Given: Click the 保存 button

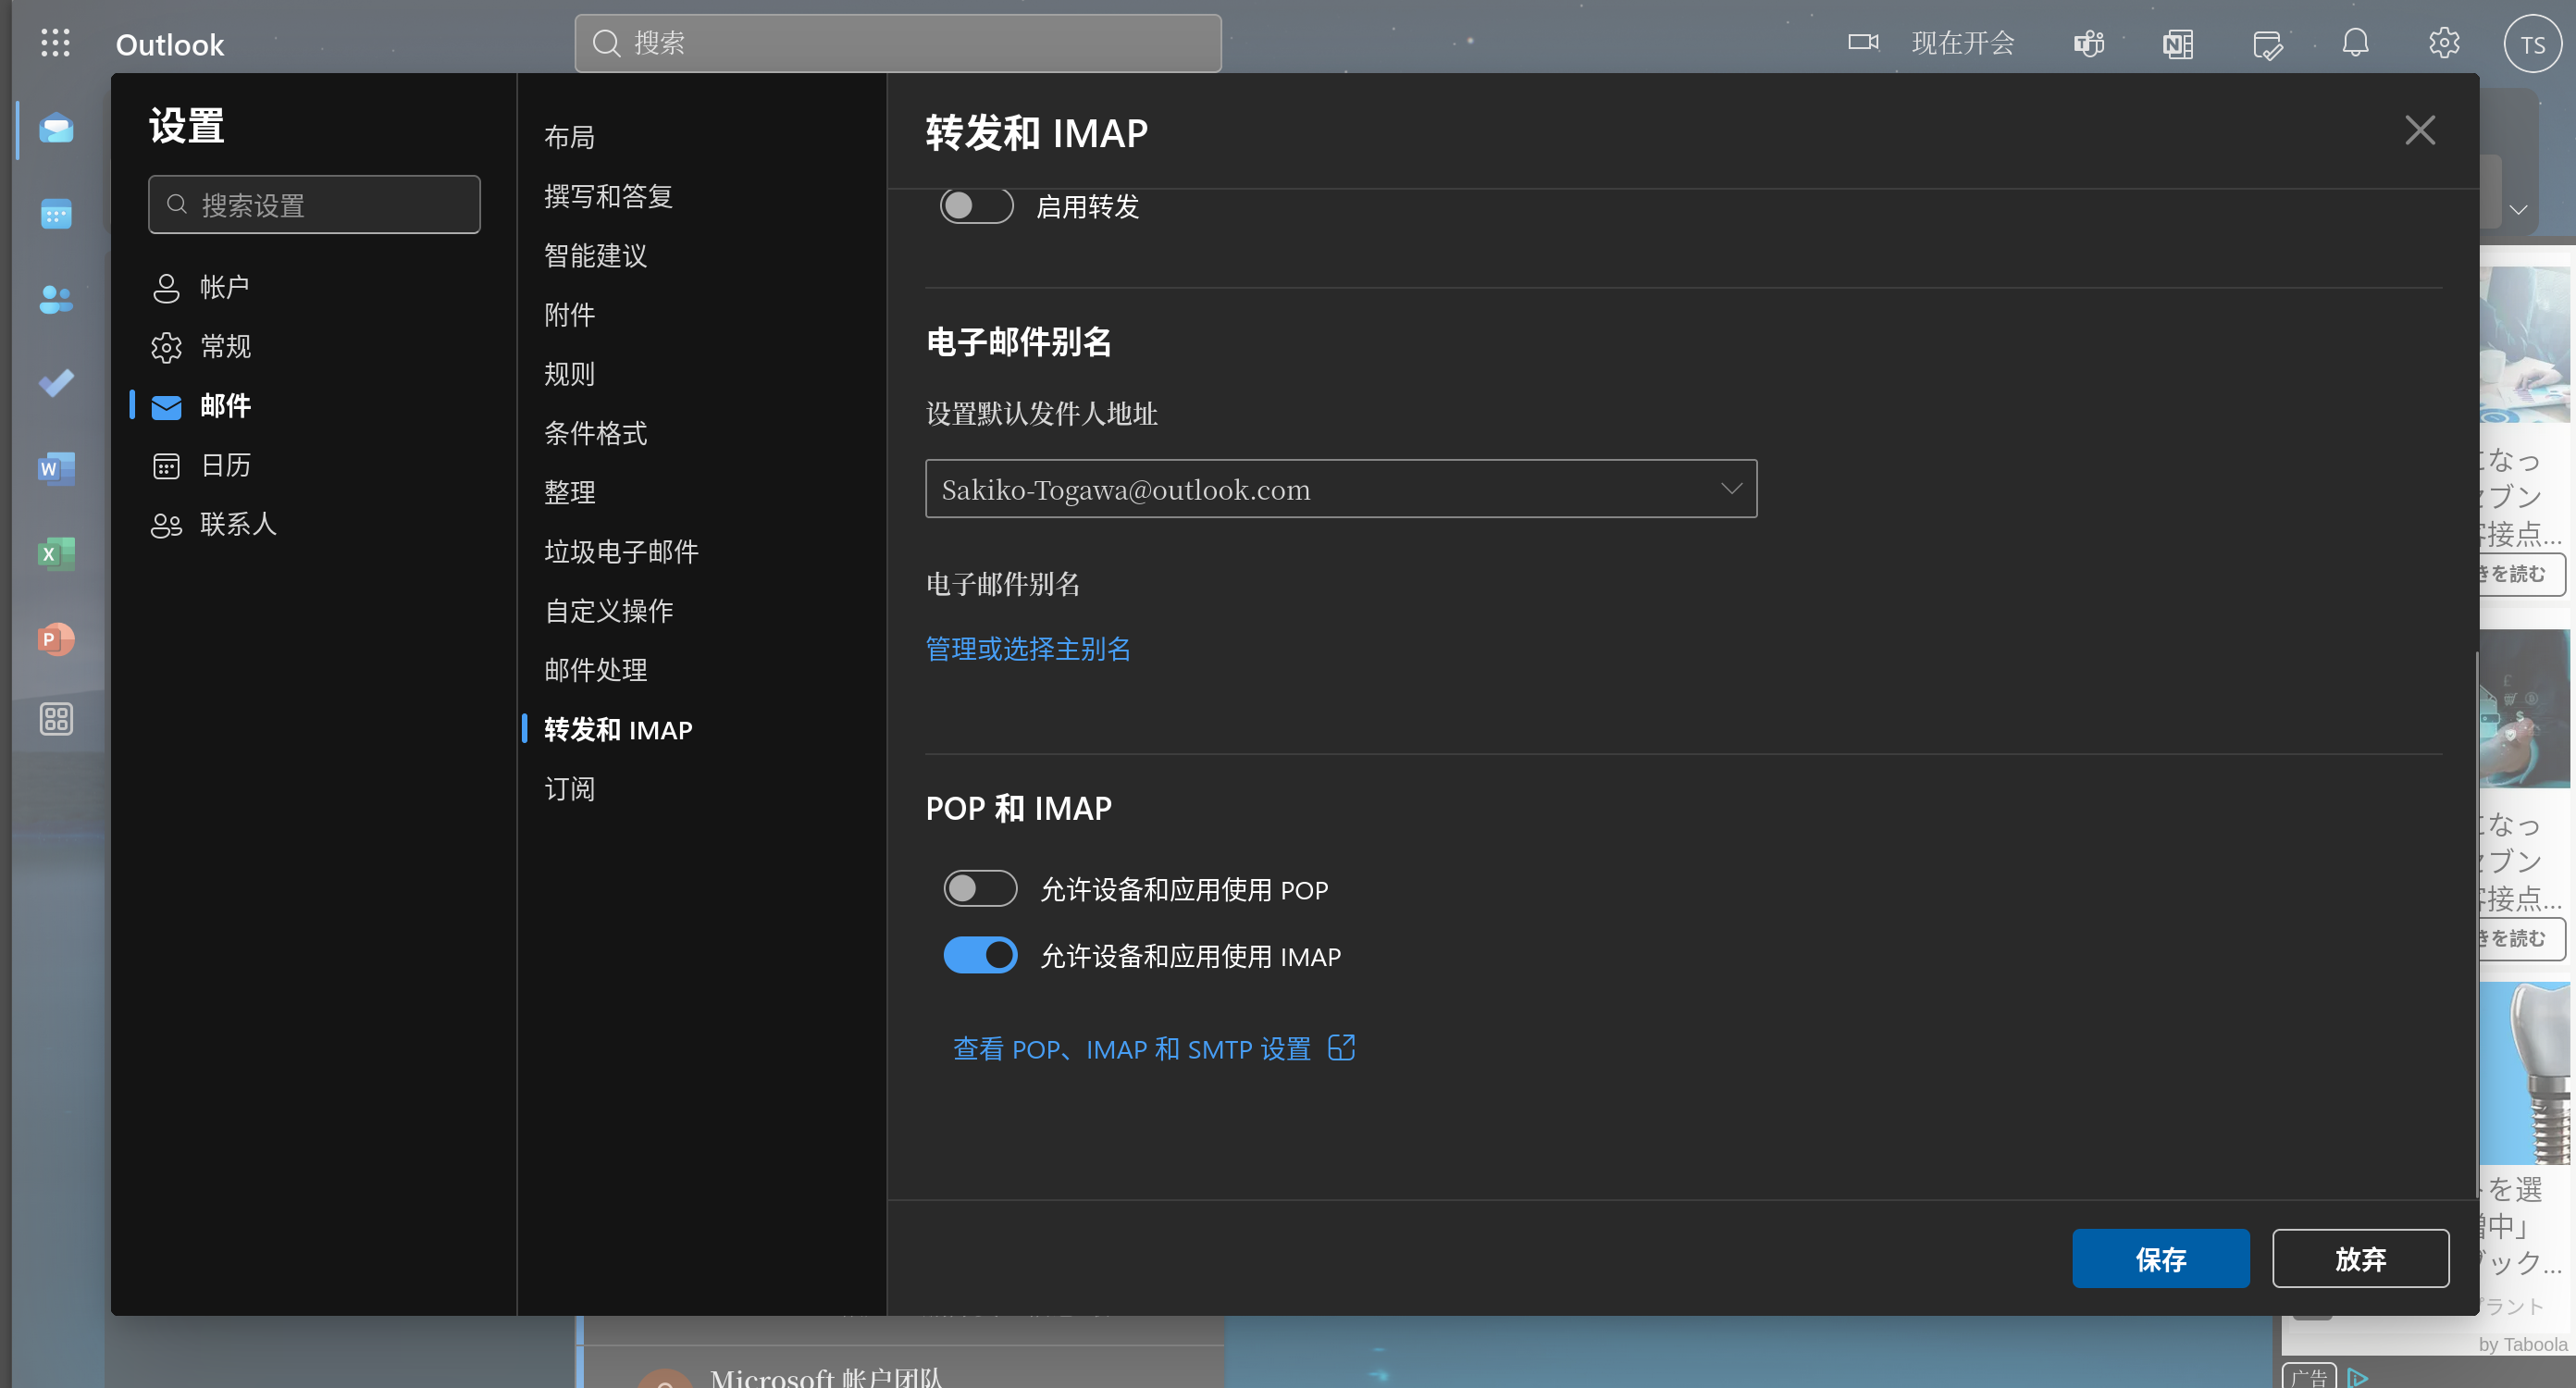Looking at the screenshot, I should coord(2160,1258).
